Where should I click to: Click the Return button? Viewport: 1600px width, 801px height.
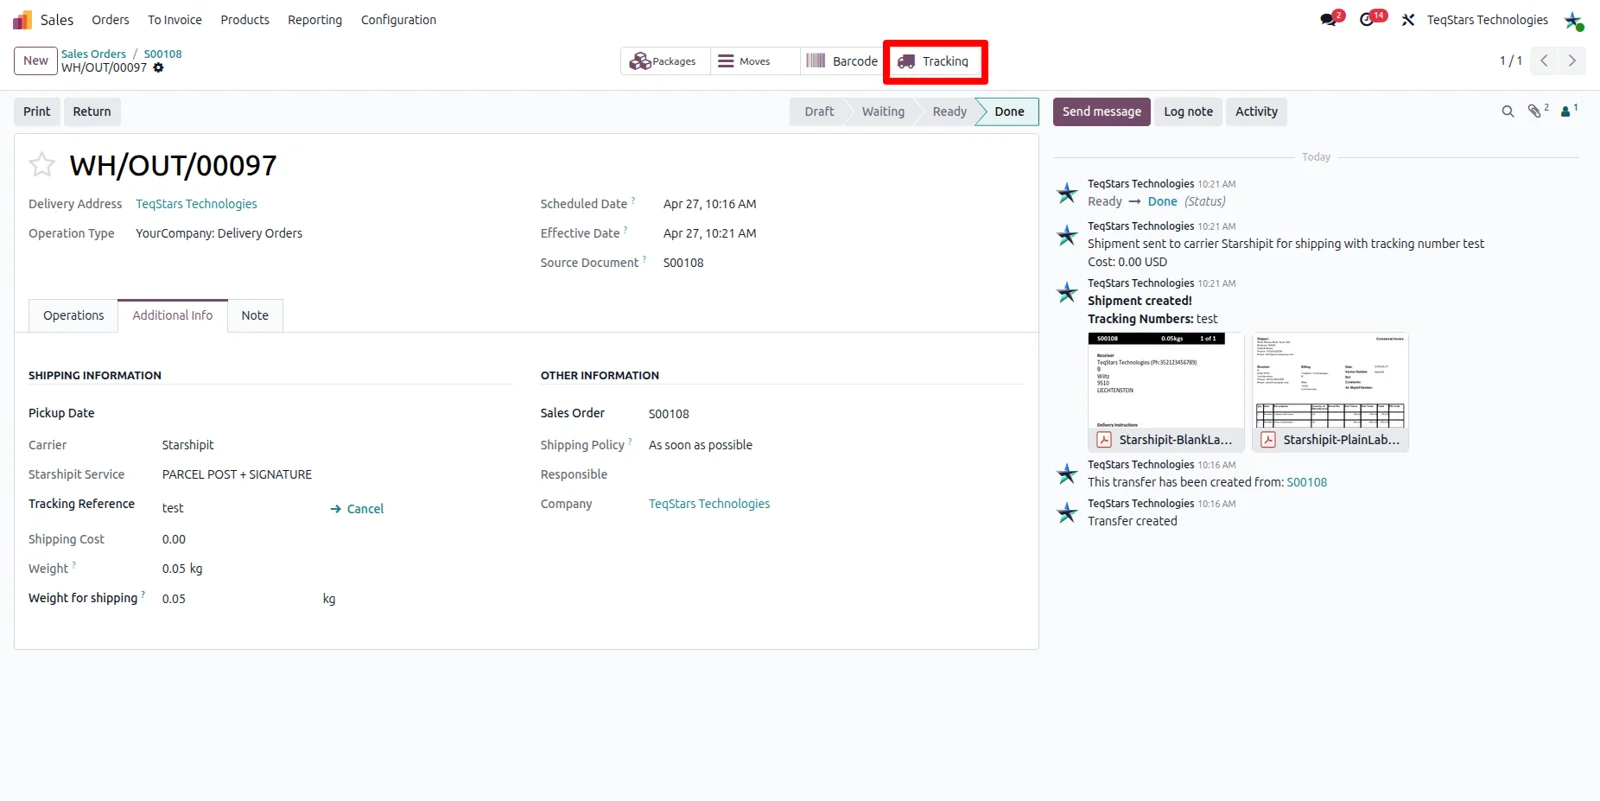point(92,112)
